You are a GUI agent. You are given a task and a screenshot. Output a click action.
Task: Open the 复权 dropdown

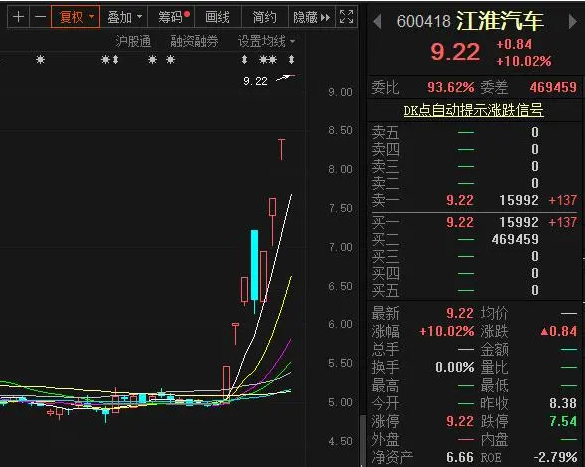coord(76,17)
